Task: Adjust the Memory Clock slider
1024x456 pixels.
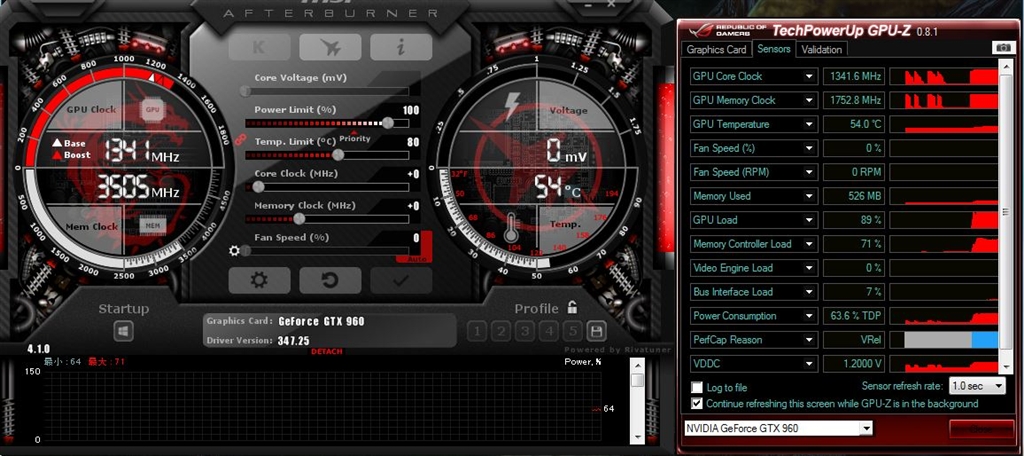Action: [327, 219]
